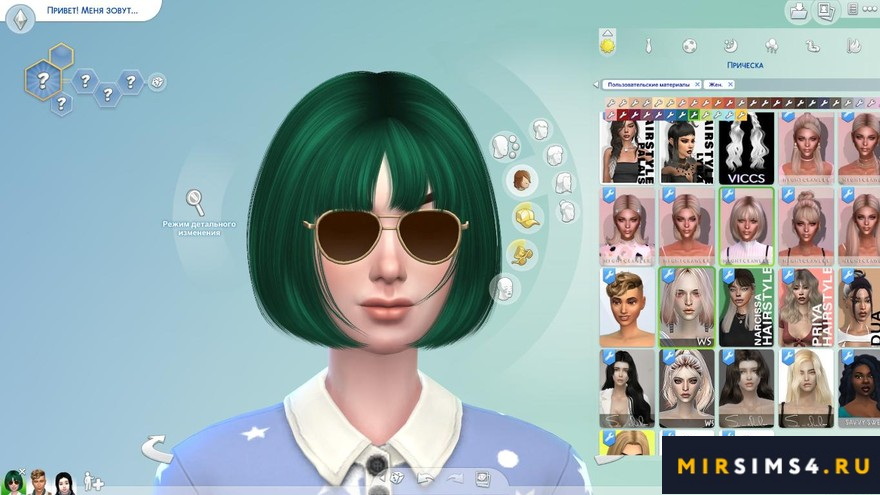Select the party outfit balloons icon
This screenshot has height=495, width=880.
pyautogui.click(x=772, y=45)
